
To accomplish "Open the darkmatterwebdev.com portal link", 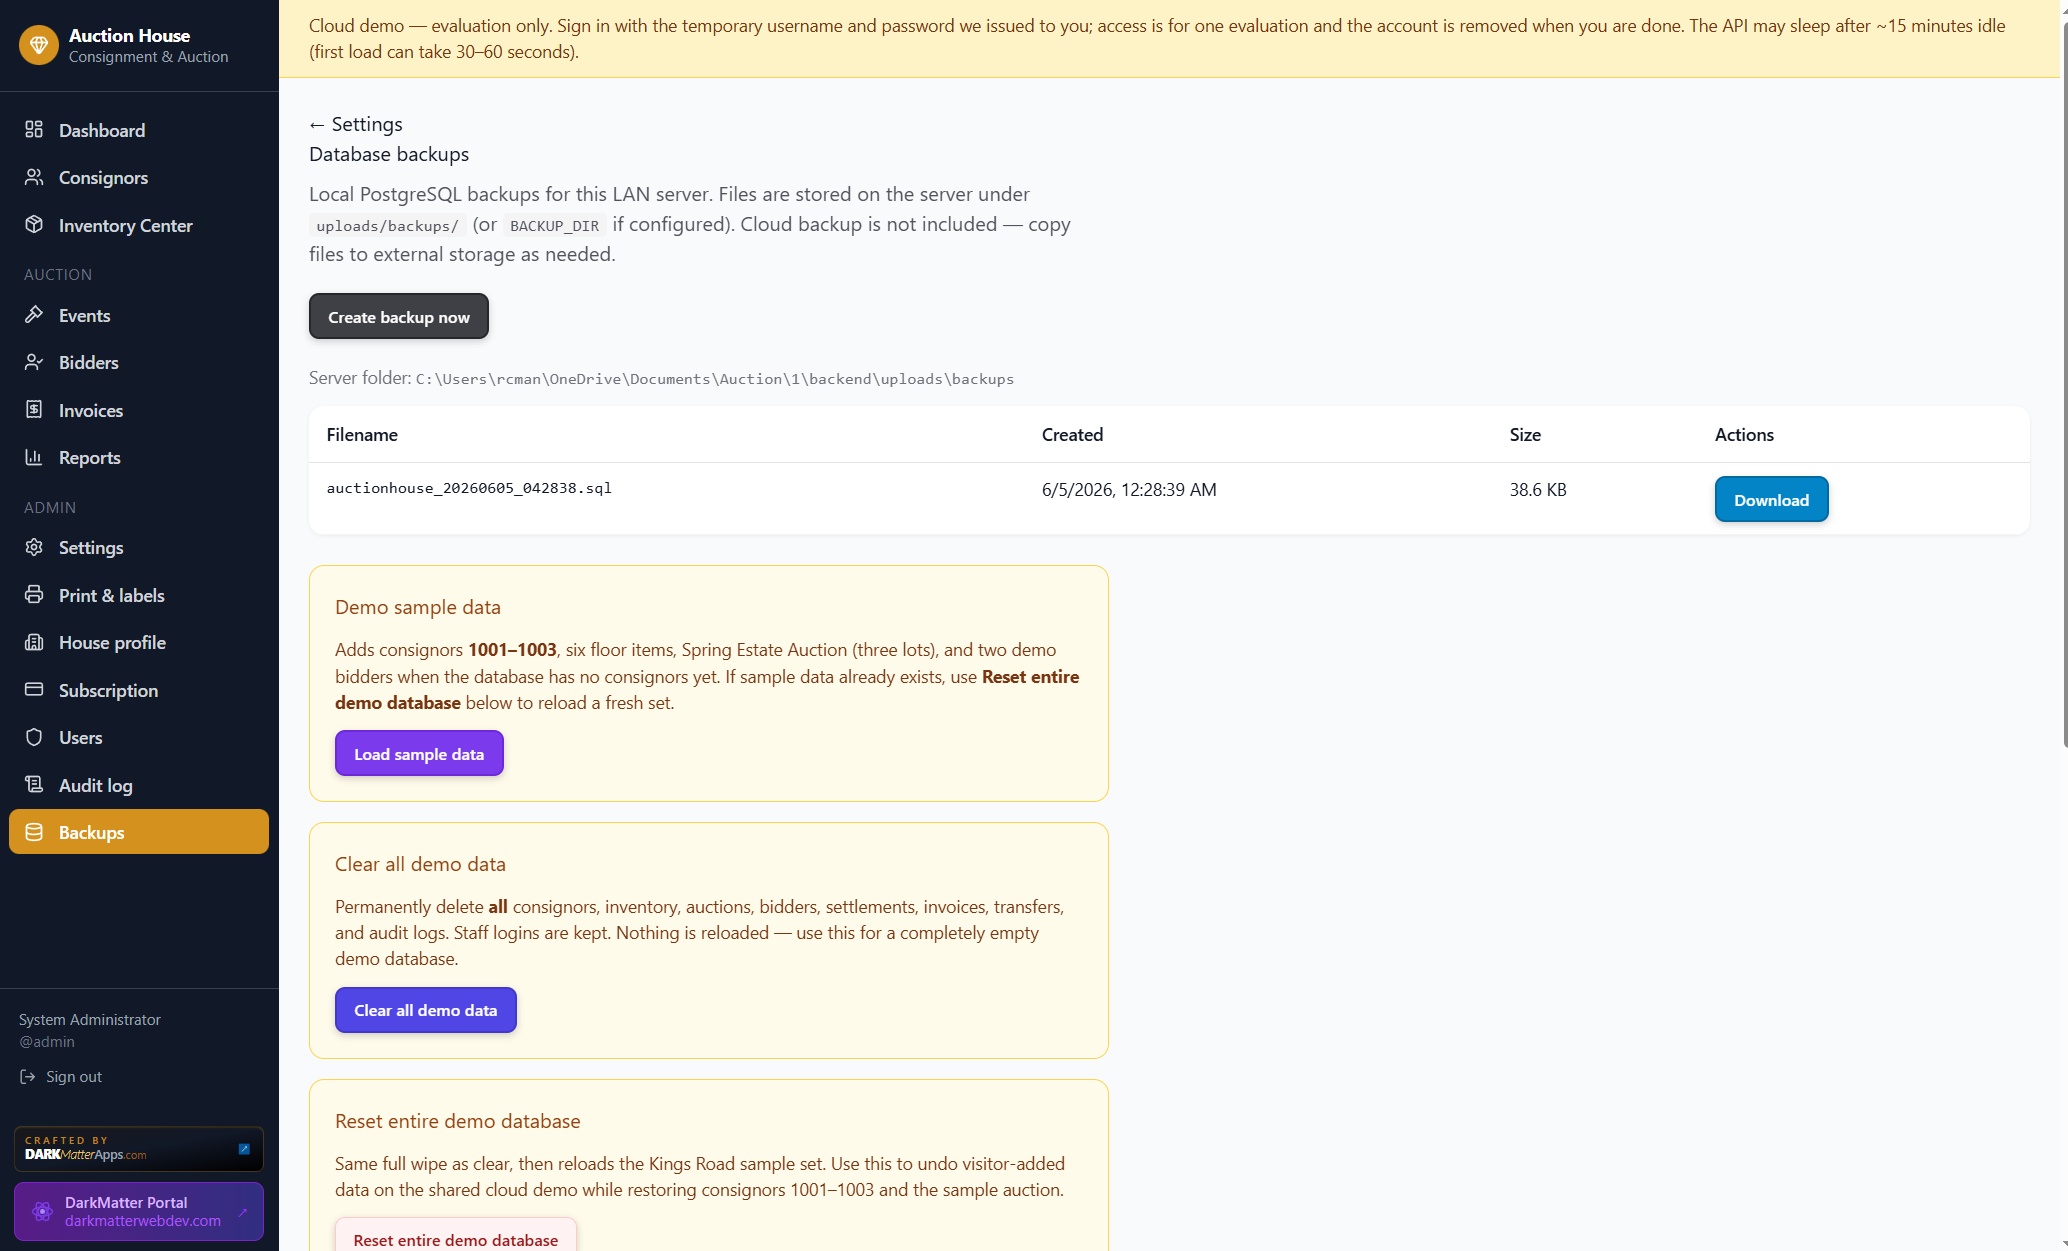I will [139, 1211].
